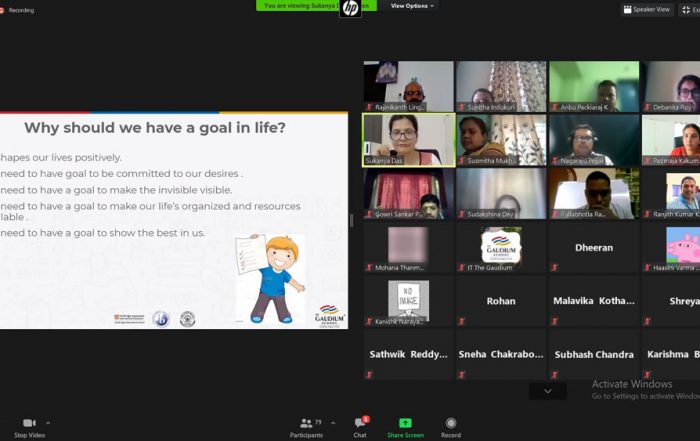Open the Participants panel icon

click(x=306, y=423)
